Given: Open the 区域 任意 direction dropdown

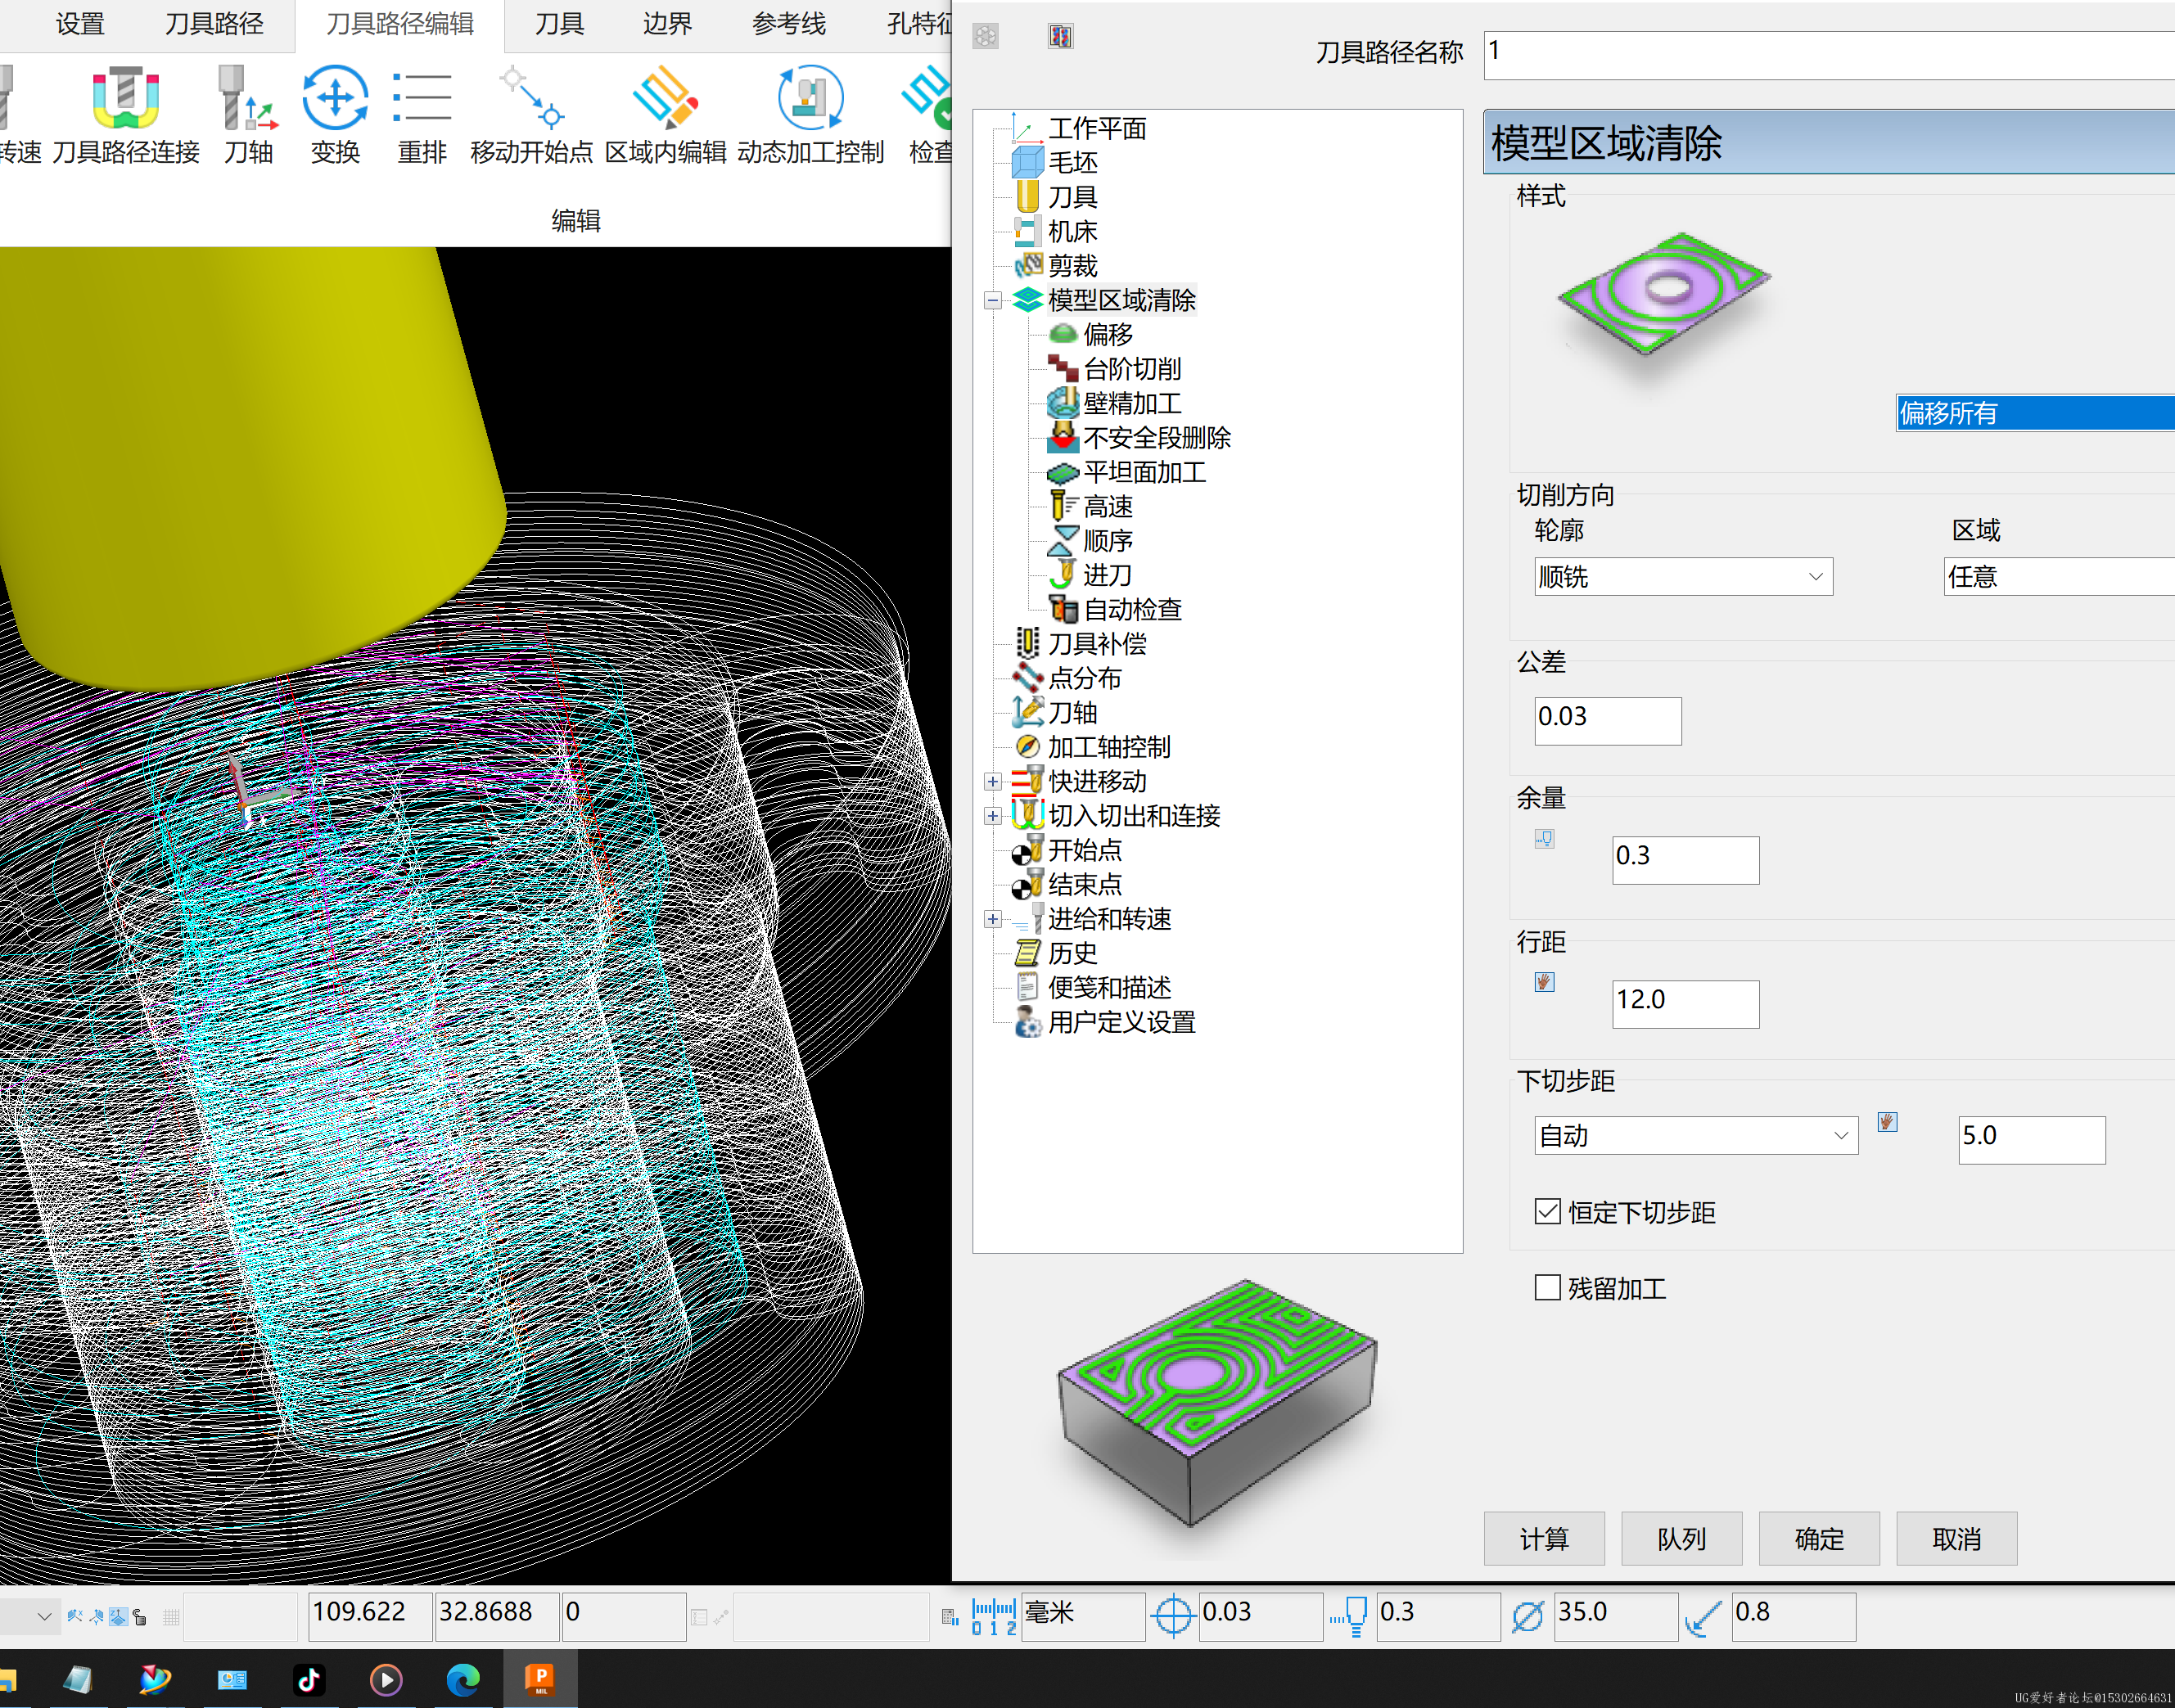Looking at the screenshot, I should pos(2059,576).
